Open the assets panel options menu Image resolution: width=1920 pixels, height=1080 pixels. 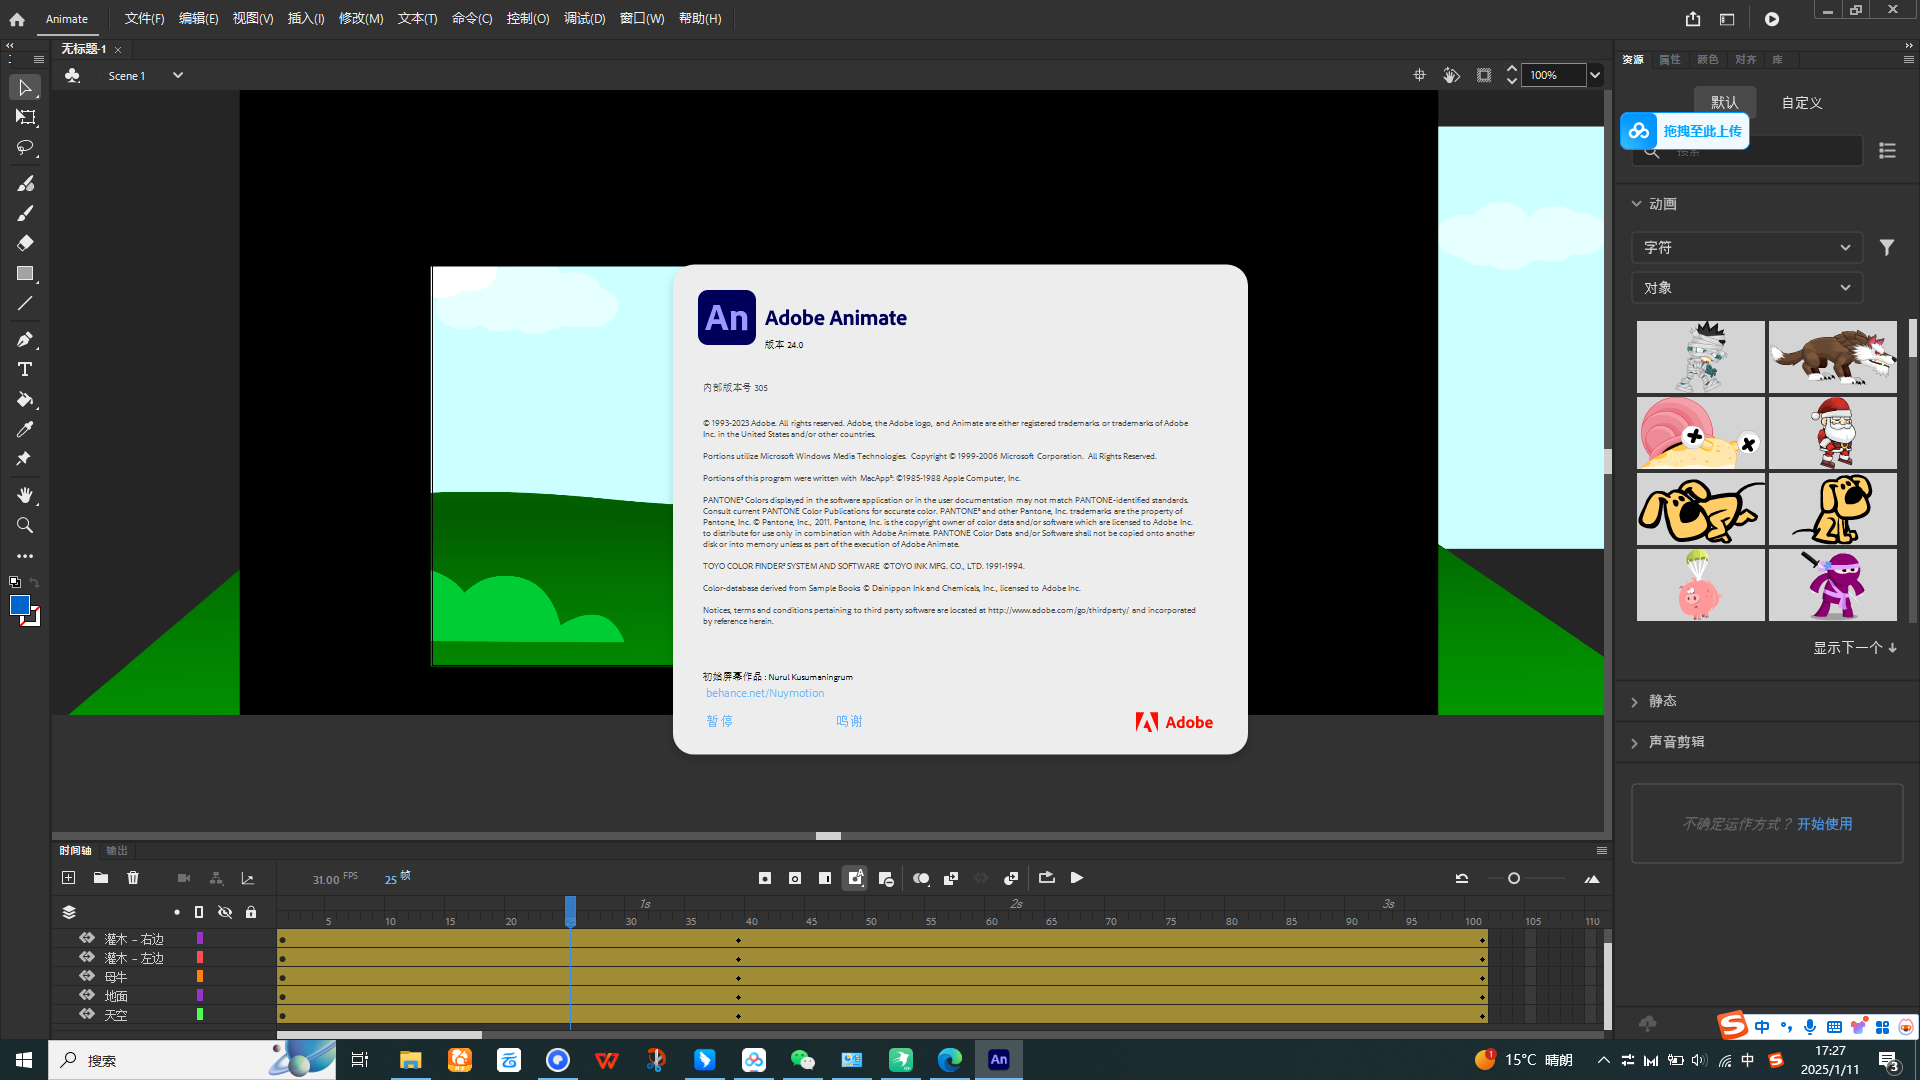pos(1908,60)
